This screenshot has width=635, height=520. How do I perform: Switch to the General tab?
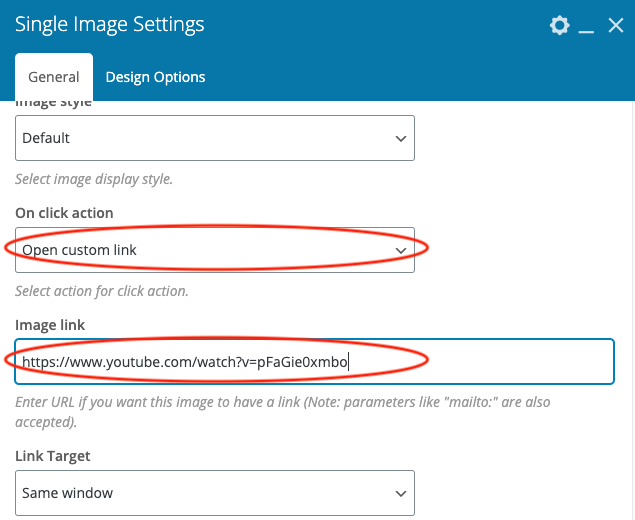coord(54,77)
